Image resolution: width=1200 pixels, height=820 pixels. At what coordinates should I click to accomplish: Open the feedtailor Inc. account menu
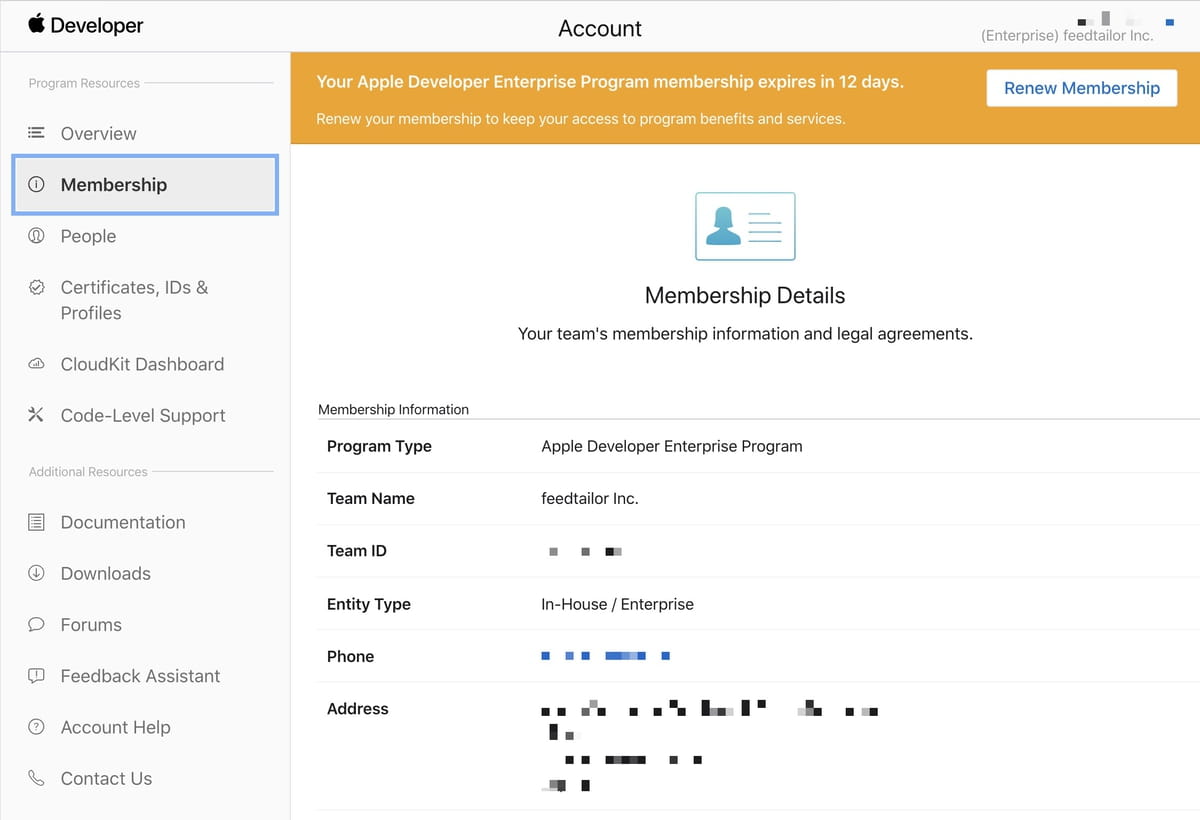tap(1067, 35)
